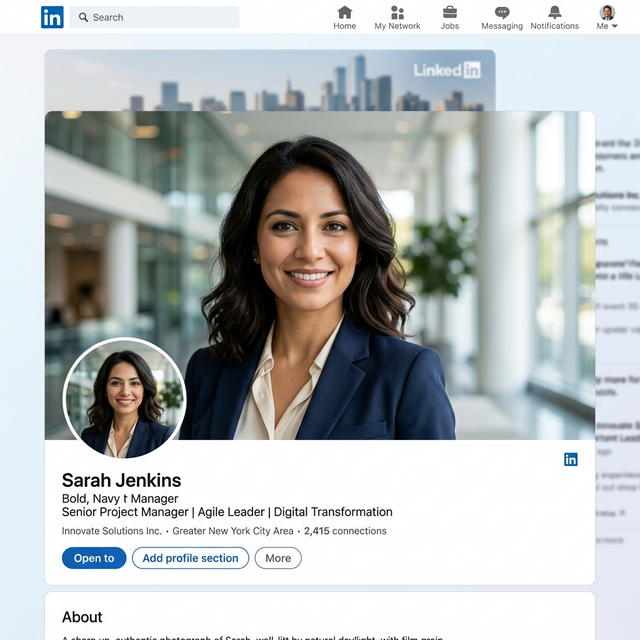Focus the Search input field
This screenshot has width=640, height=640.
coord(154,17)
